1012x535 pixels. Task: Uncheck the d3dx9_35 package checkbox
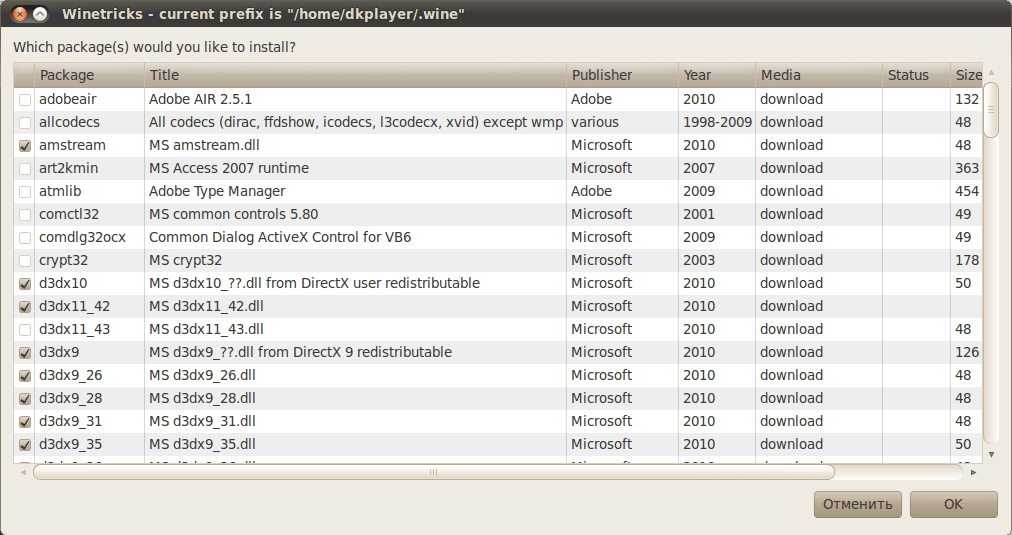(24, 445)
